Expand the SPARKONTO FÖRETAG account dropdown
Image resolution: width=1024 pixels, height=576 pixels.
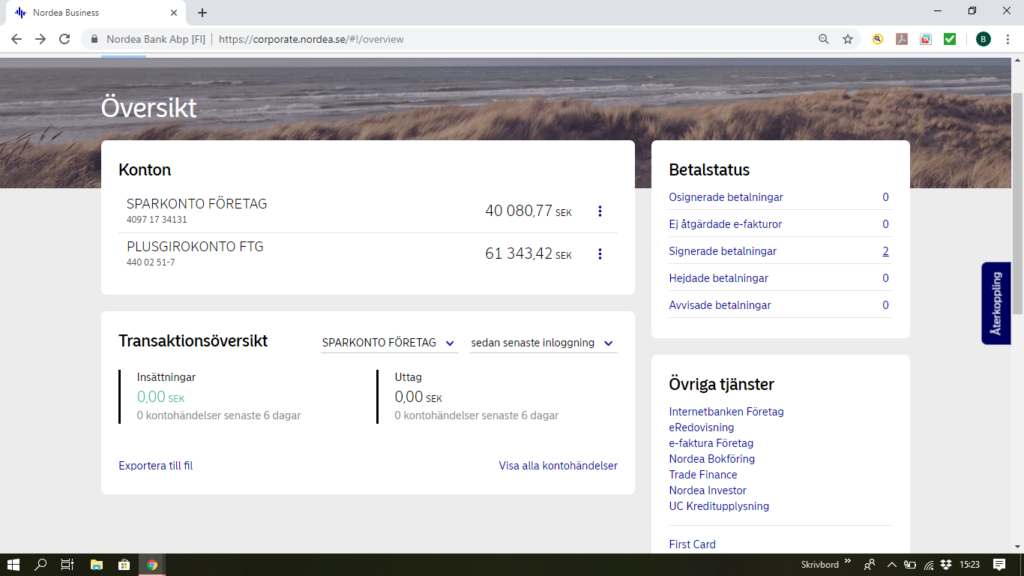click(389, 343)
